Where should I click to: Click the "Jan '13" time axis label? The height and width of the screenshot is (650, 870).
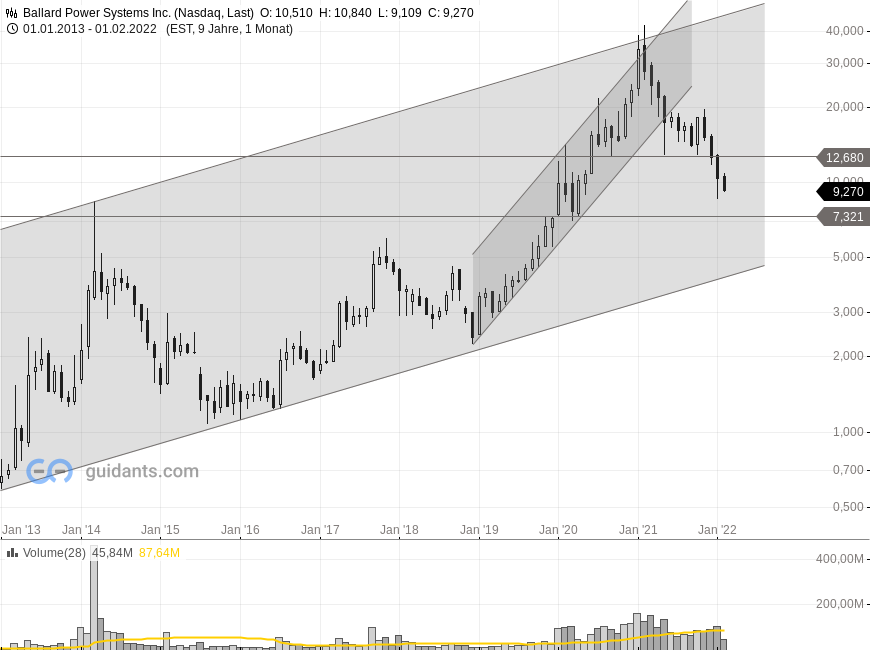[21, 530]
